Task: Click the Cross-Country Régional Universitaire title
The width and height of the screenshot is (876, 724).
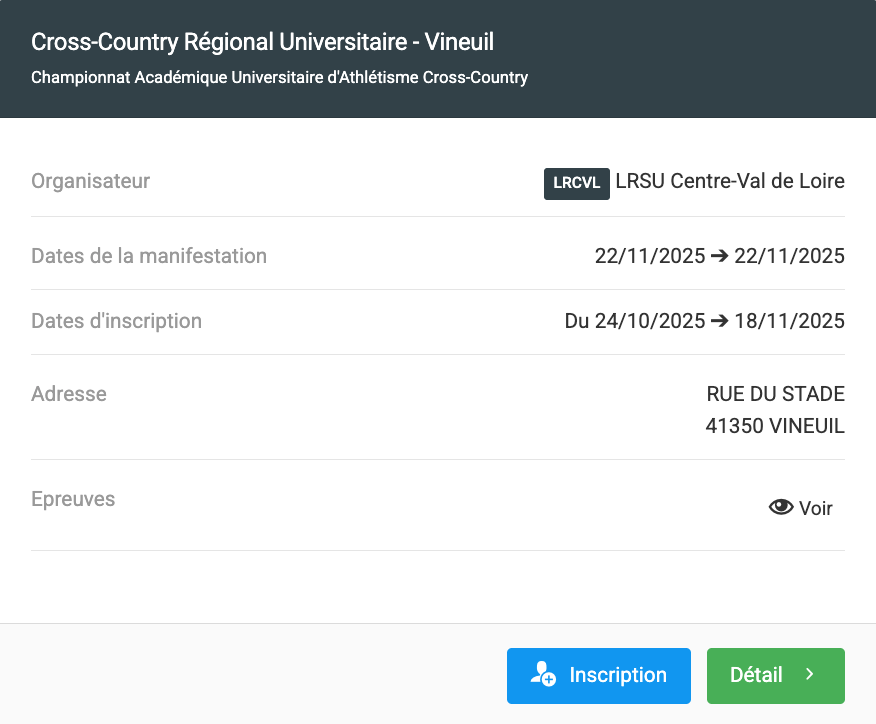Action: [x=262, y=42]
